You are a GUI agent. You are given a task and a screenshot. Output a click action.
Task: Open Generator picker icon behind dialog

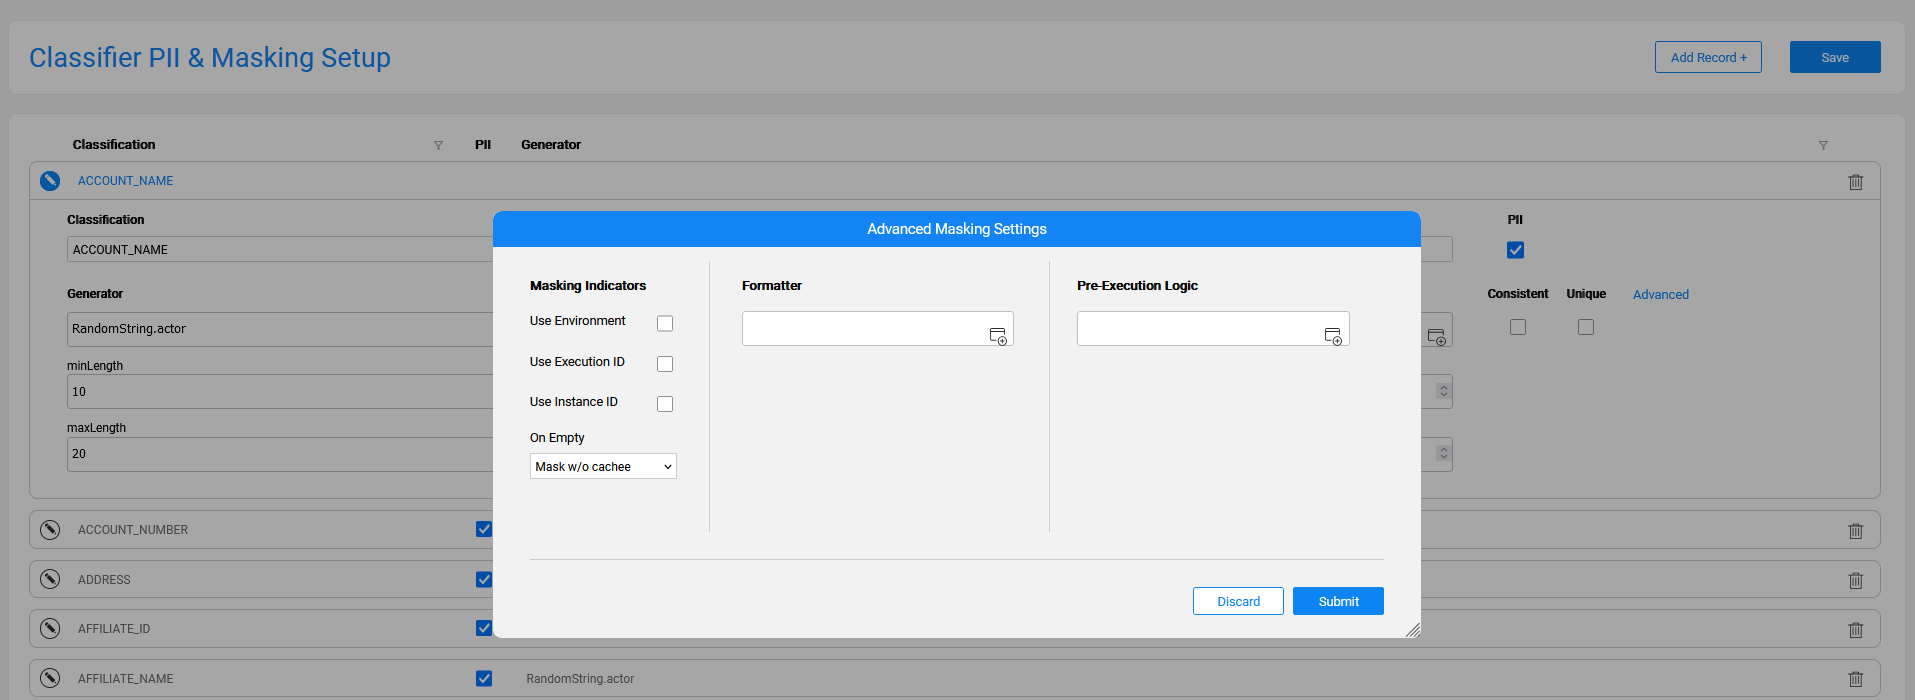click(x=1437, y=337)
